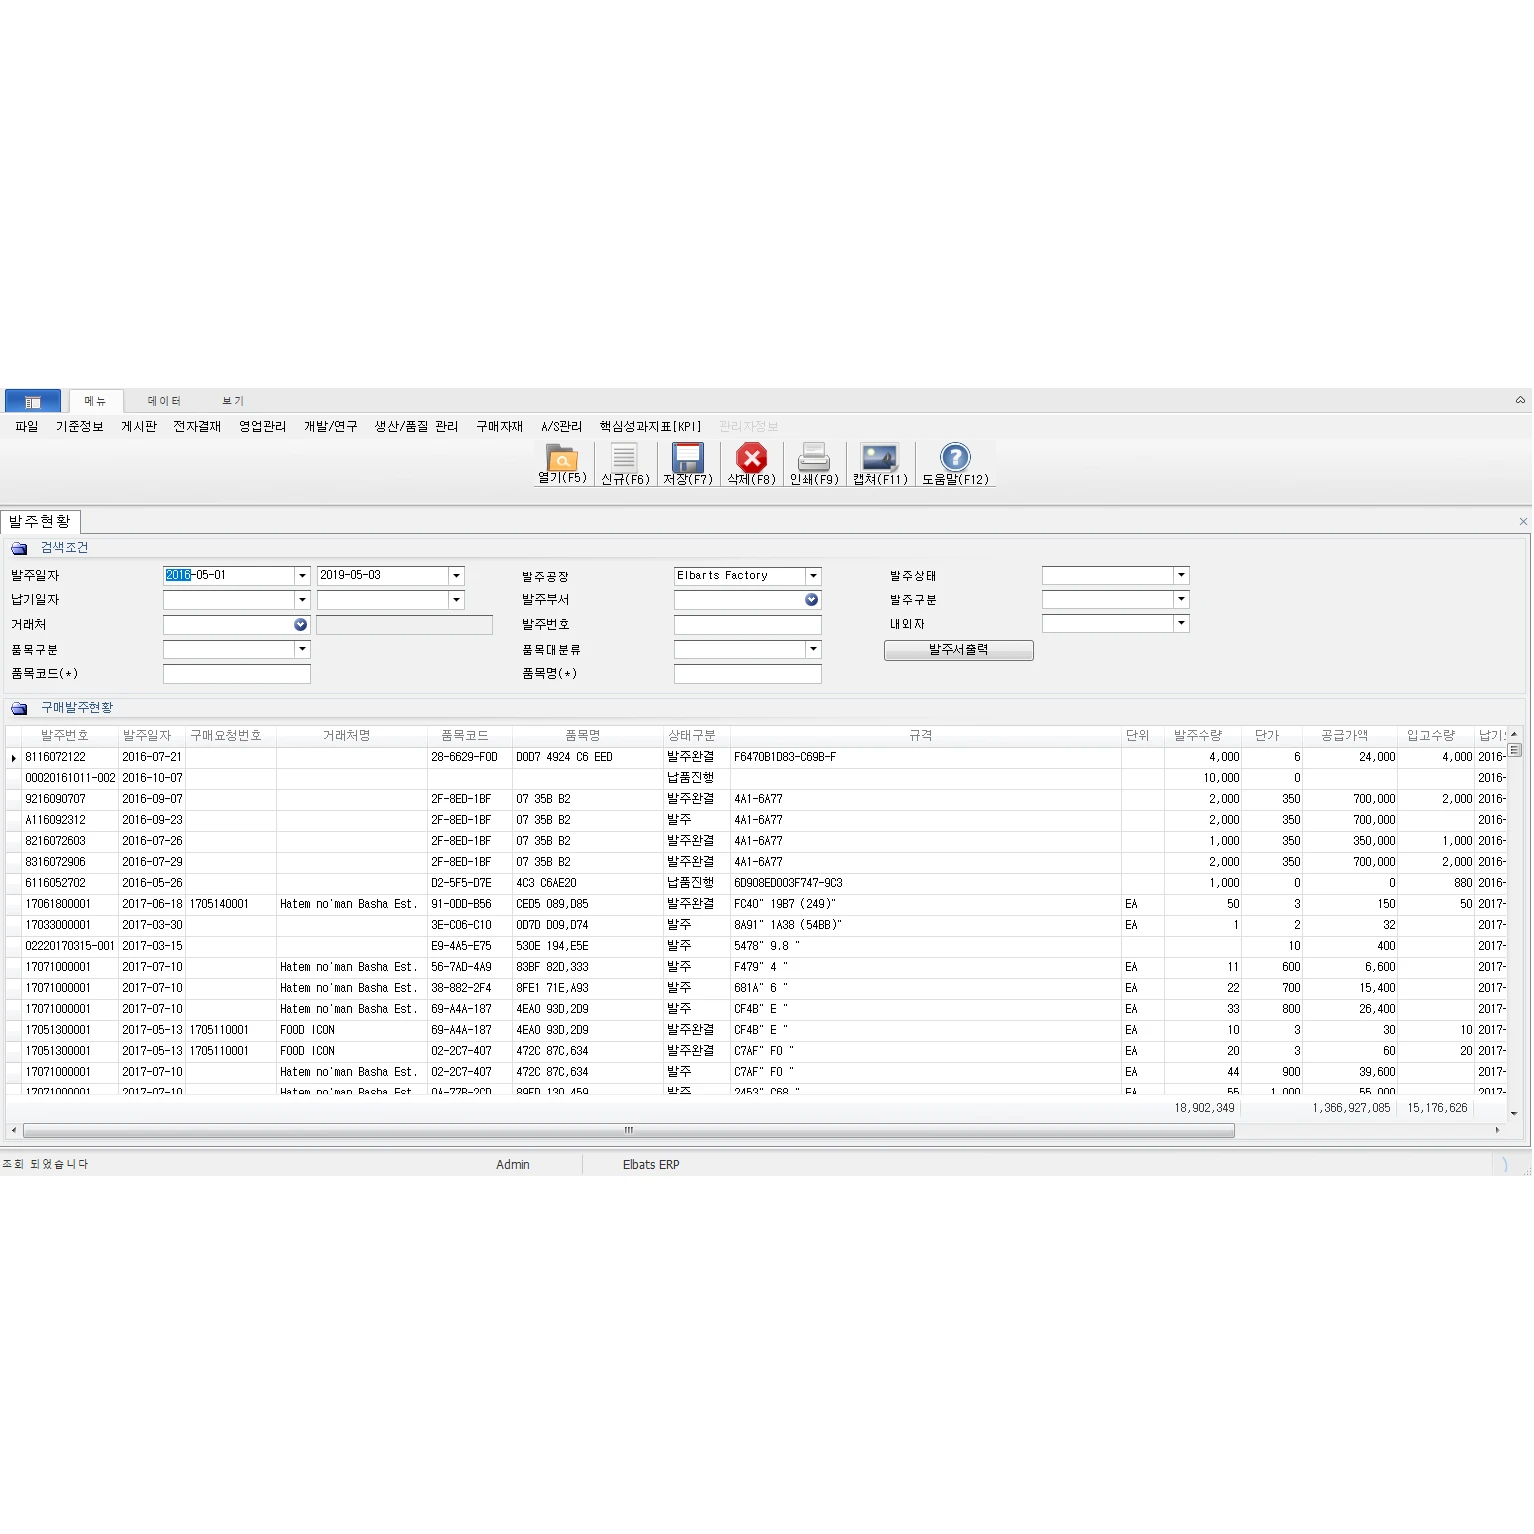Click the Delete (삭제 F8) red X icon
This screenshot has width=1534, height=1534.
point(751,459)
